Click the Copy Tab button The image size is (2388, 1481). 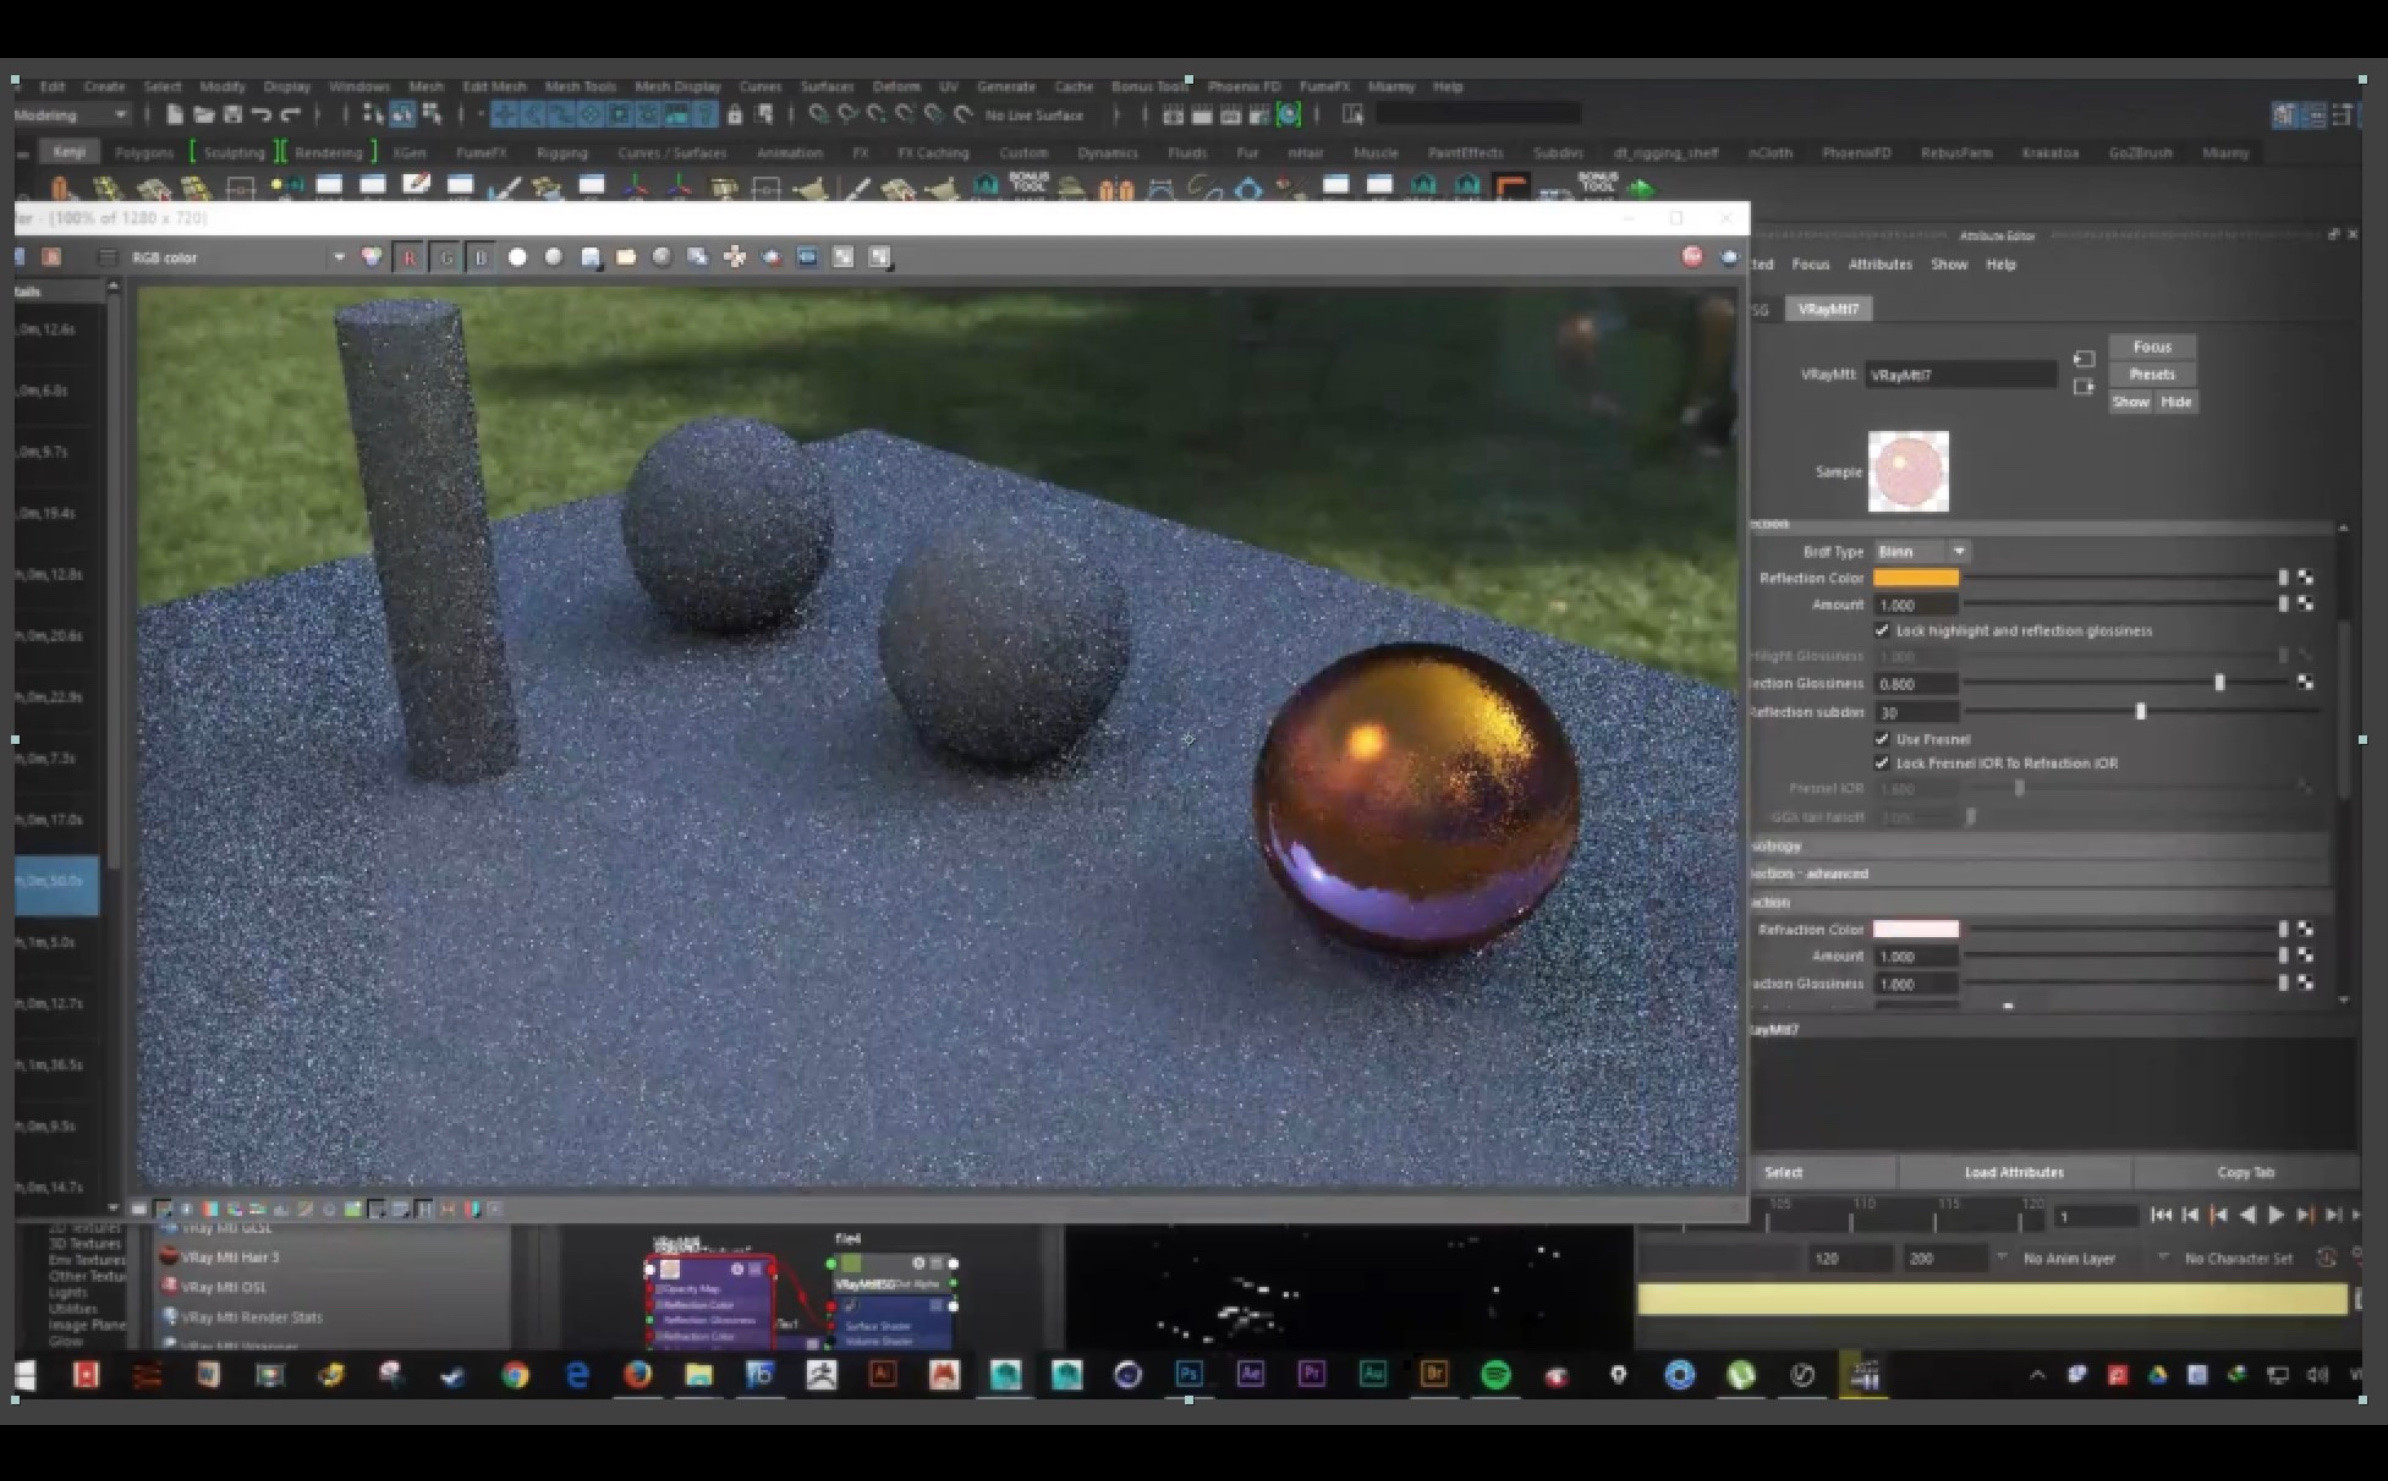pyautogui.click(x=2245, y=1172)
